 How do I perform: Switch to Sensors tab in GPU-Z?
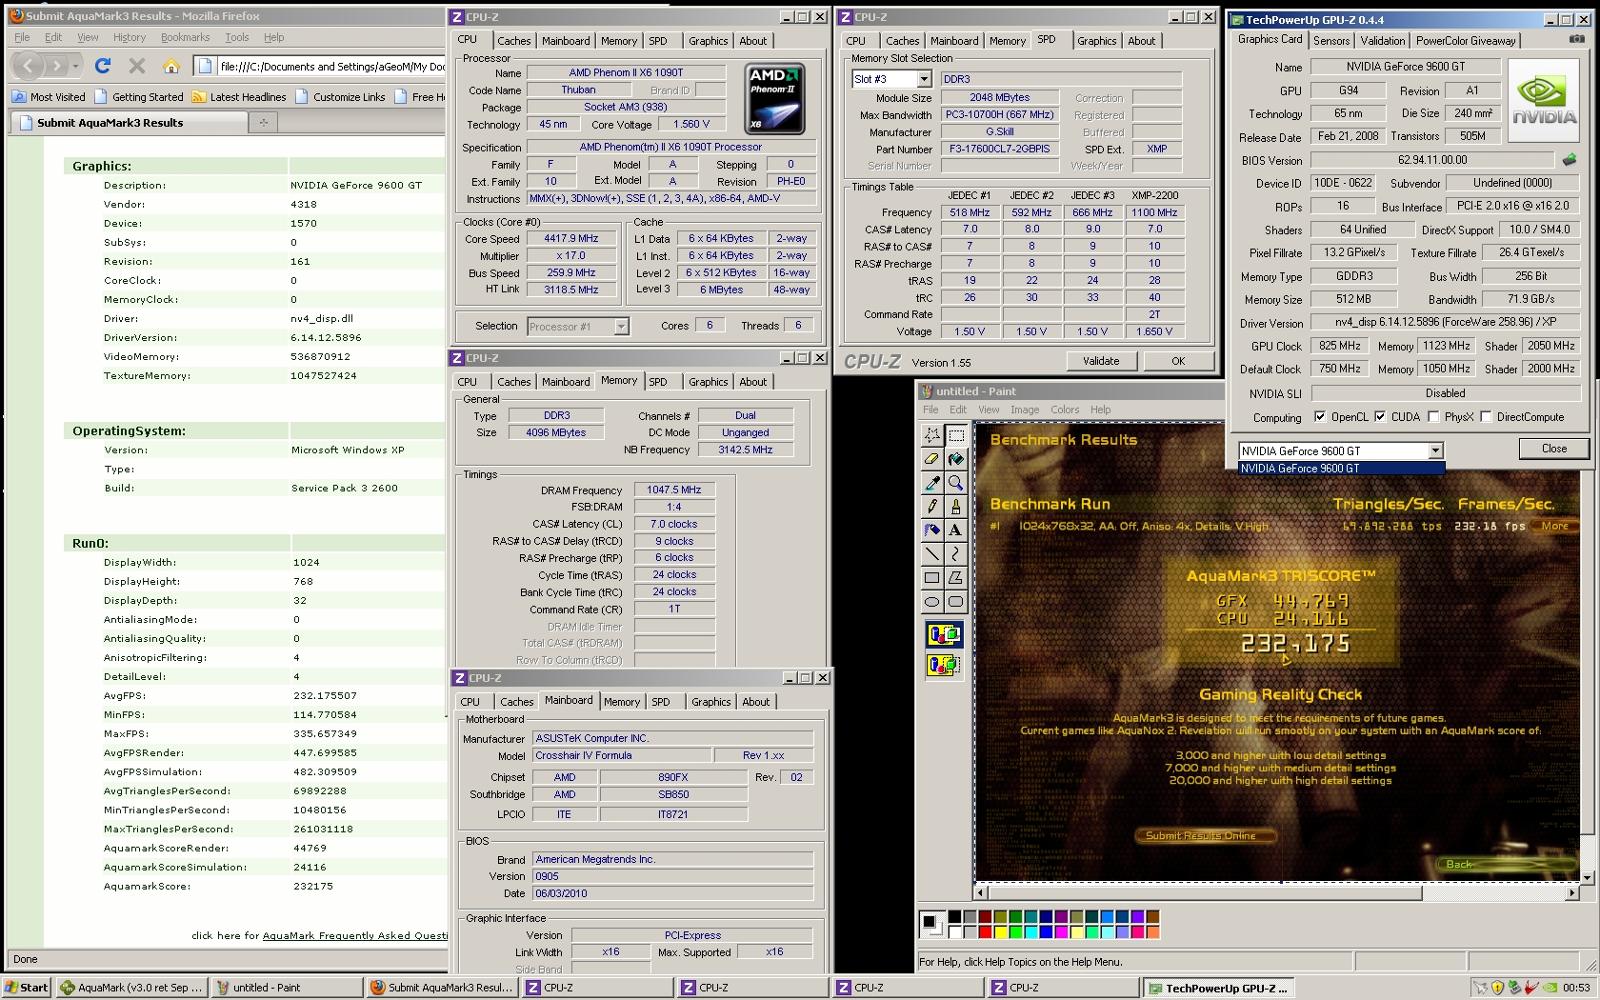point(1331,41)
